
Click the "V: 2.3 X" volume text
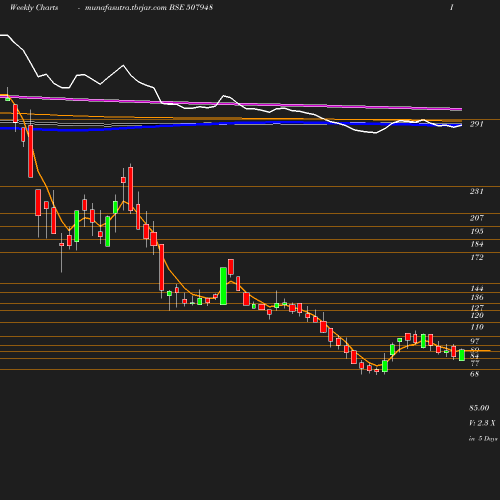click(482, 423)
